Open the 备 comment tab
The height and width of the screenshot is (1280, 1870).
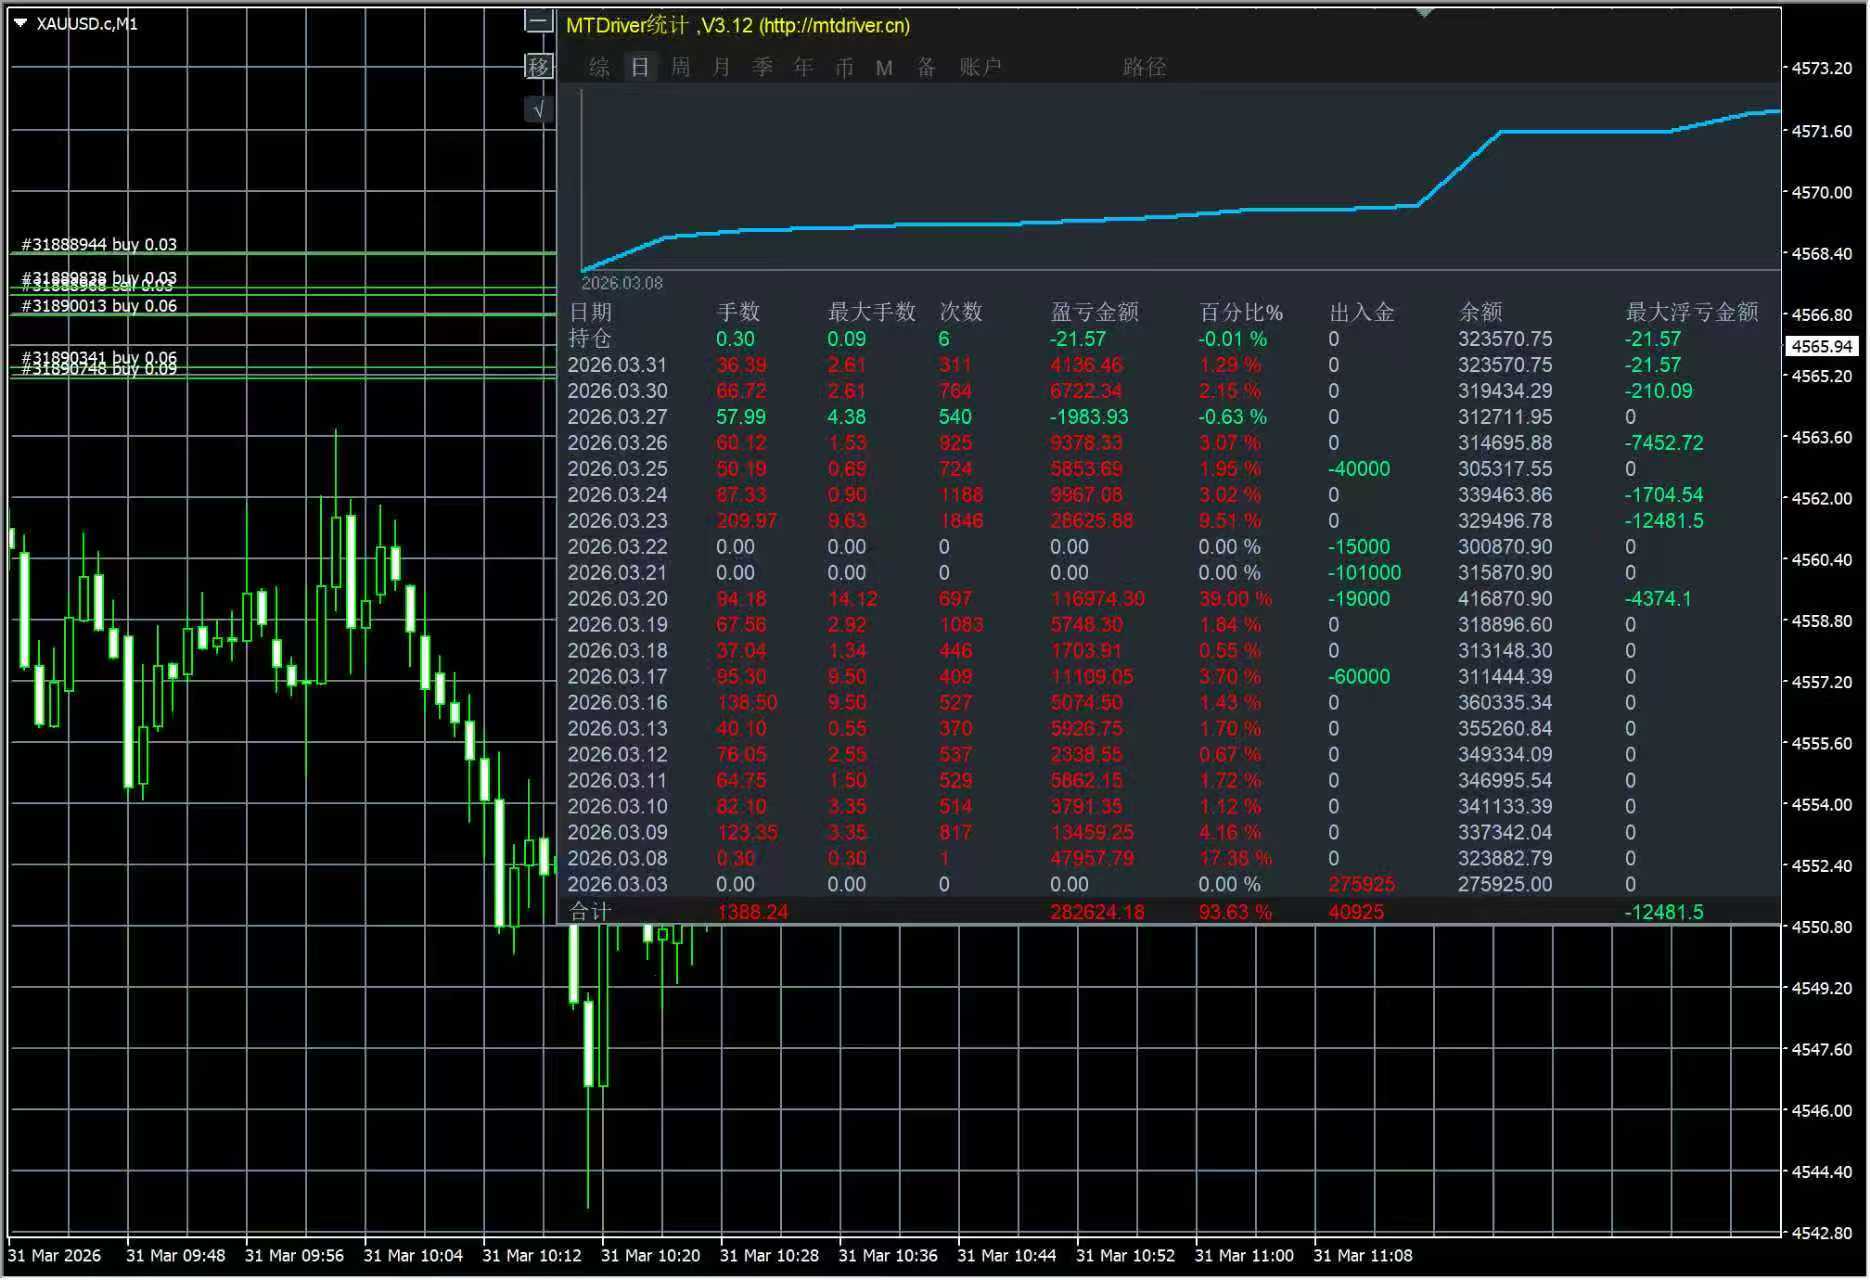927,67
